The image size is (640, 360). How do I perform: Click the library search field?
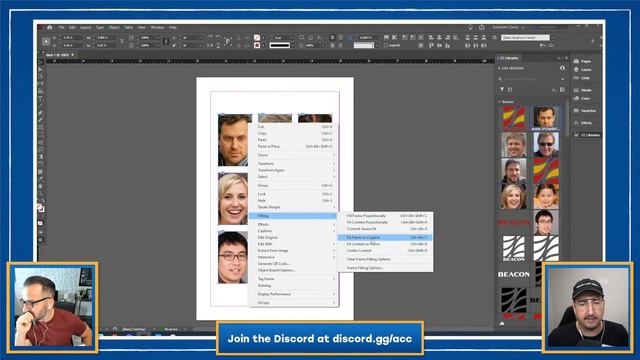click(x=532, y=78)
